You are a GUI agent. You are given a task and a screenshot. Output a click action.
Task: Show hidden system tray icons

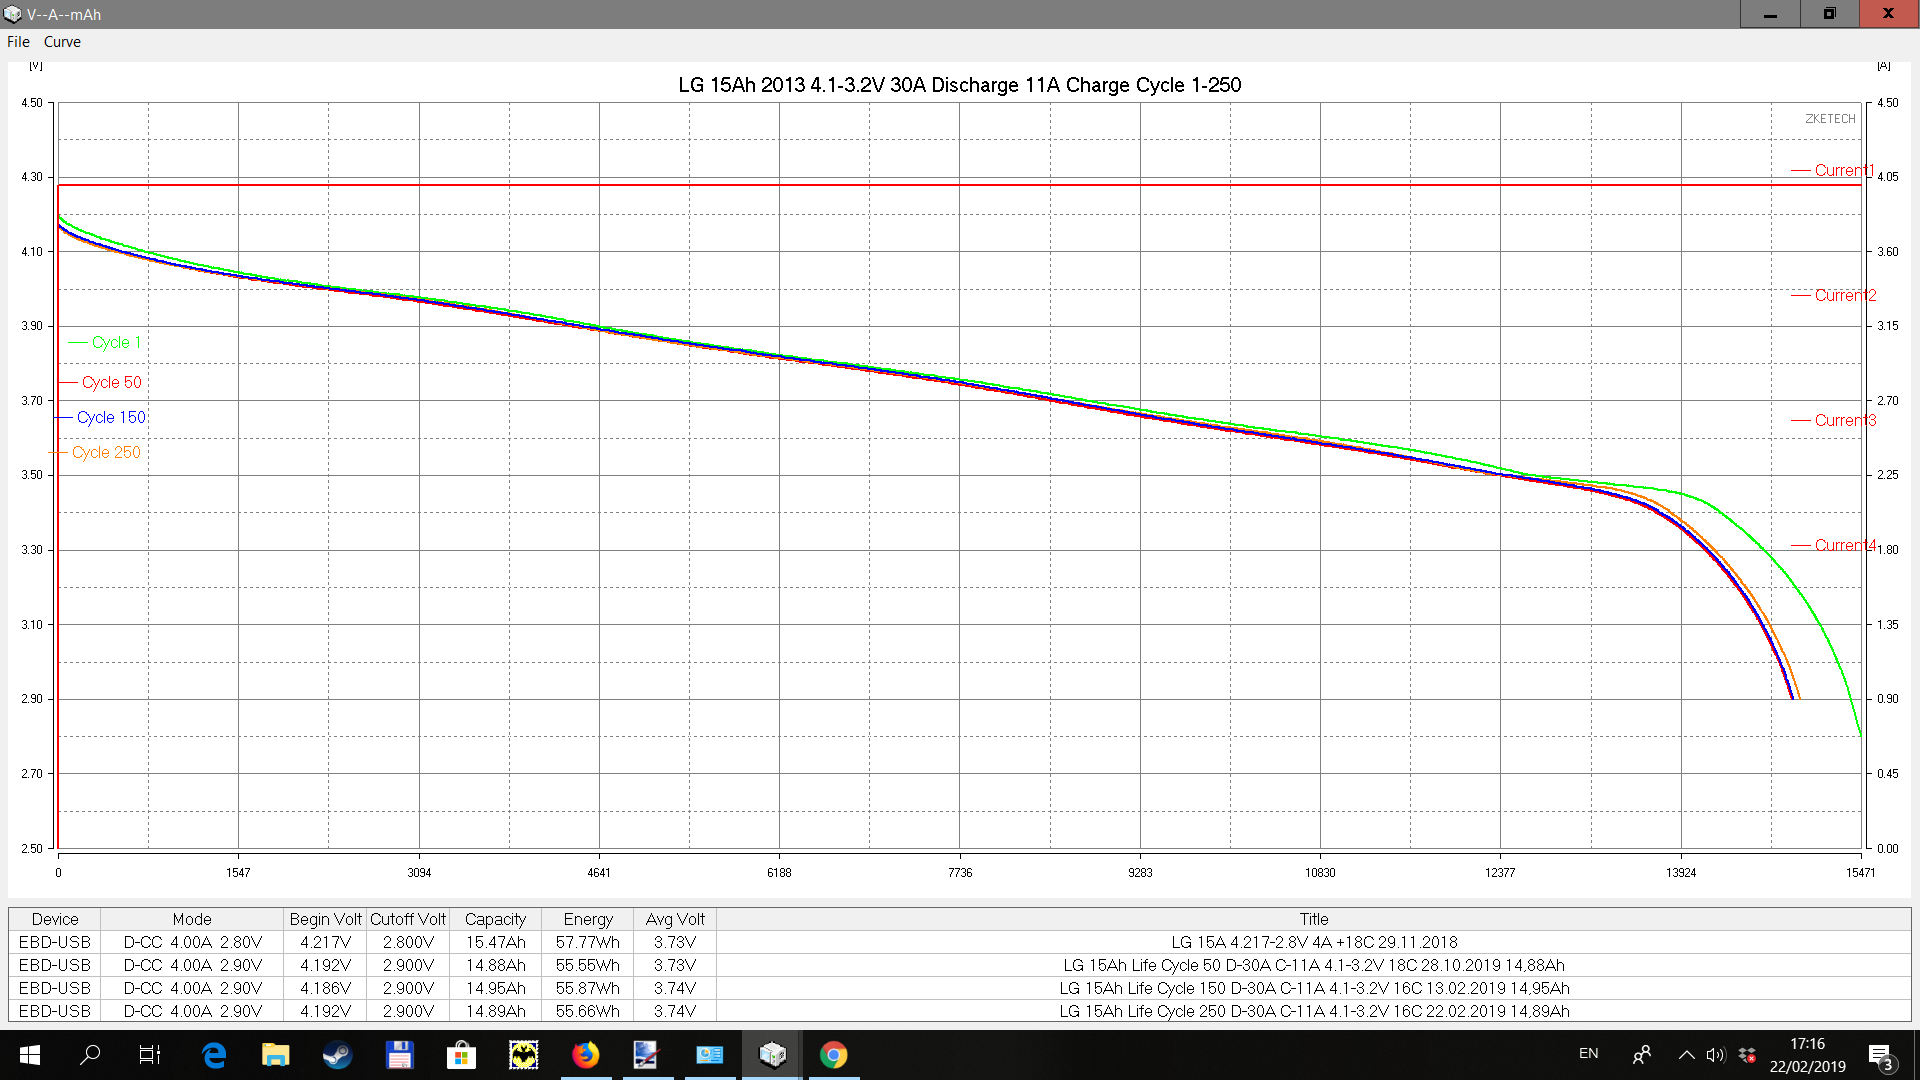point(1686,1055)
